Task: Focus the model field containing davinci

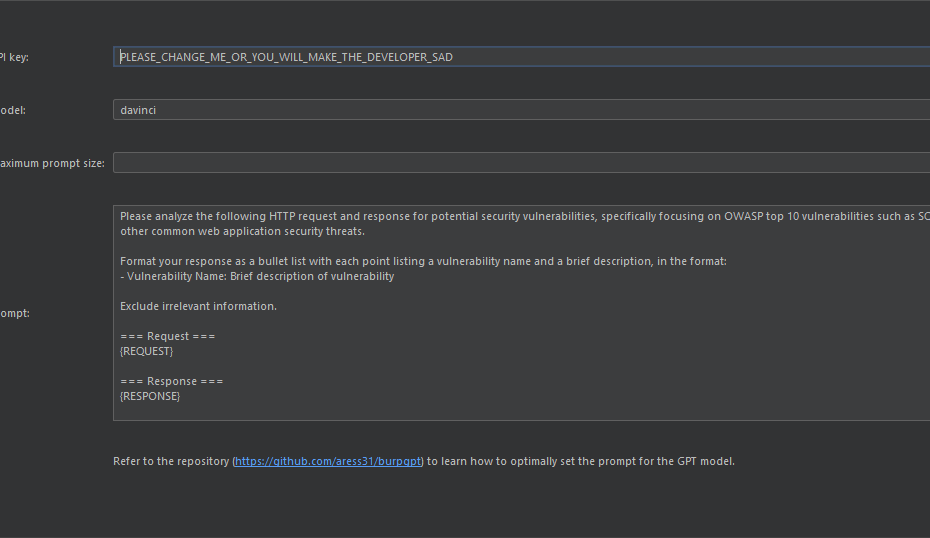Action: 520,110
